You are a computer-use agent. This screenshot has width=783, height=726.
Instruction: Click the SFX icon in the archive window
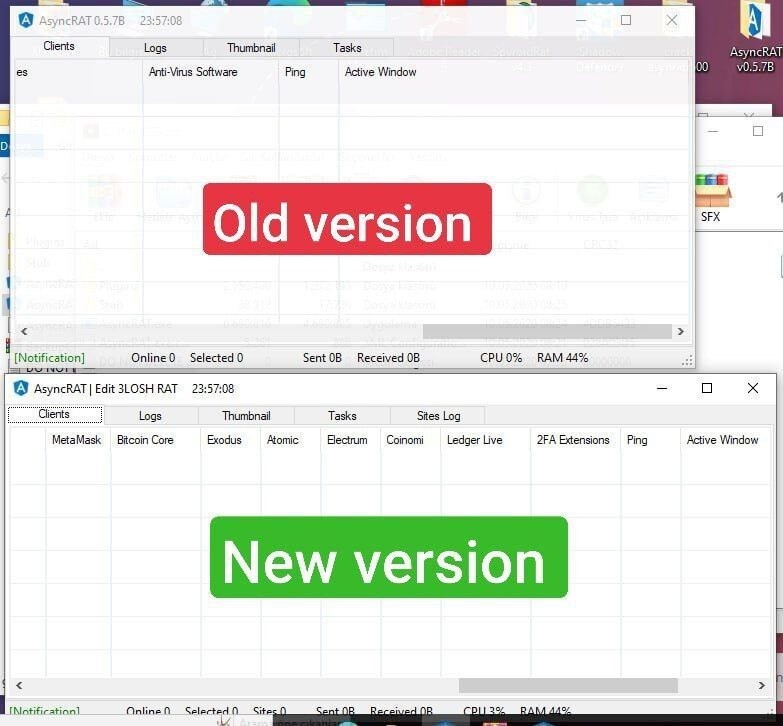point(711,198)
